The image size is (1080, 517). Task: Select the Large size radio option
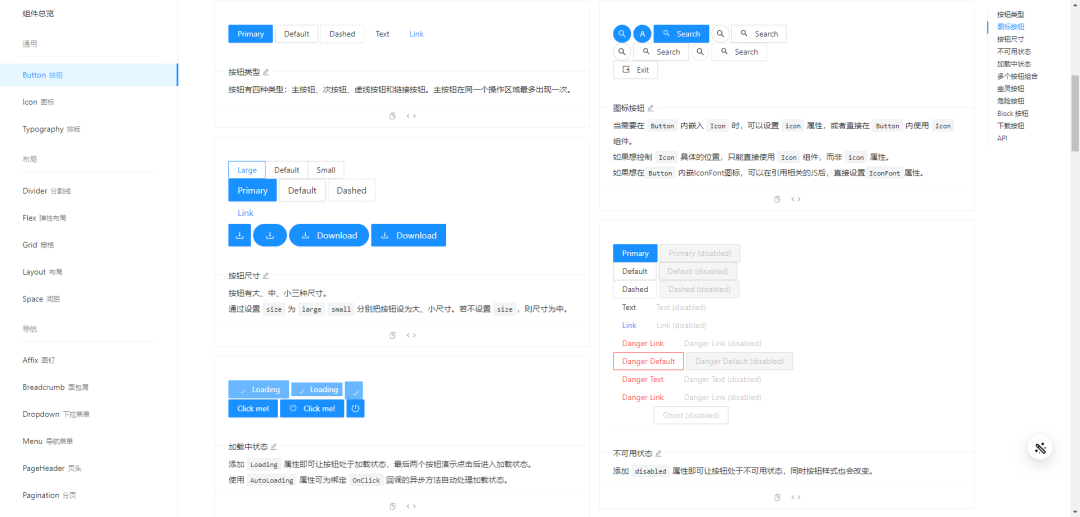tap(247, 170)
